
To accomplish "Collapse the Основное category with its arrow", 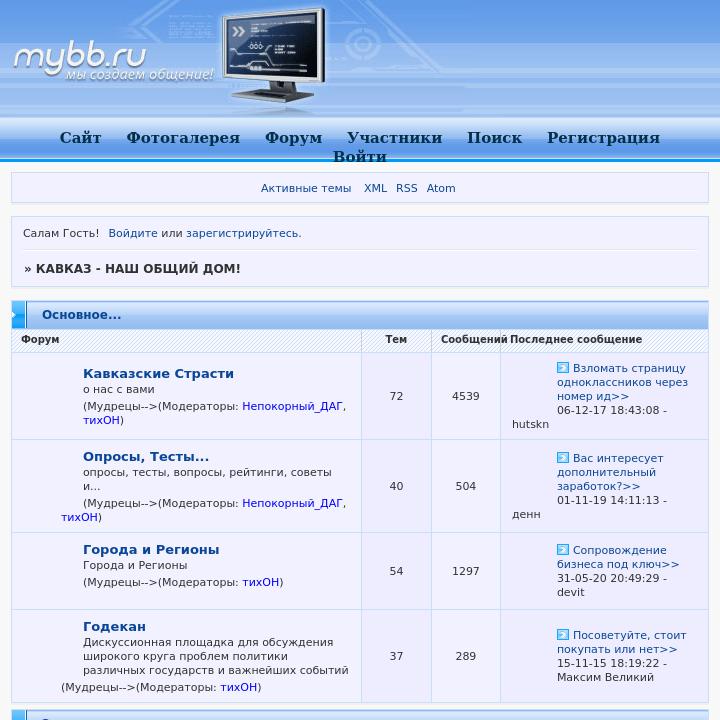I will pyautogui.click(x=18, y=315).
